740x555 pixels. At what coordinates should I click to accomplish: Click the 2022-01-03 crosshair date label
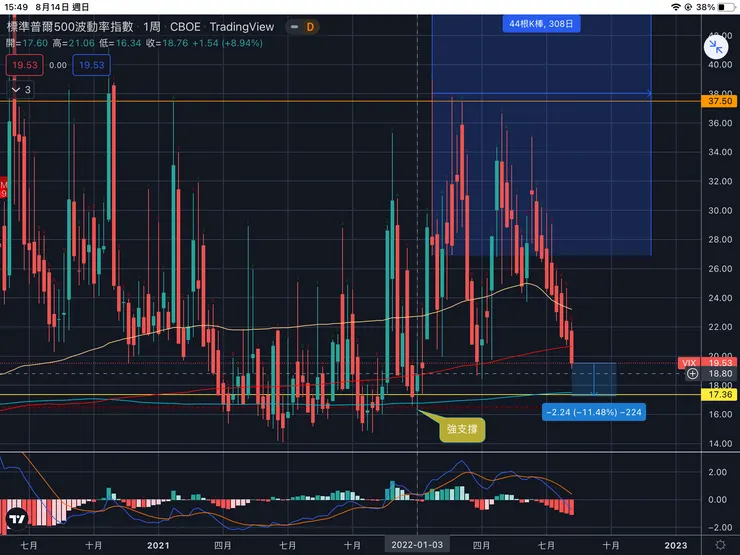click(417, 545)
